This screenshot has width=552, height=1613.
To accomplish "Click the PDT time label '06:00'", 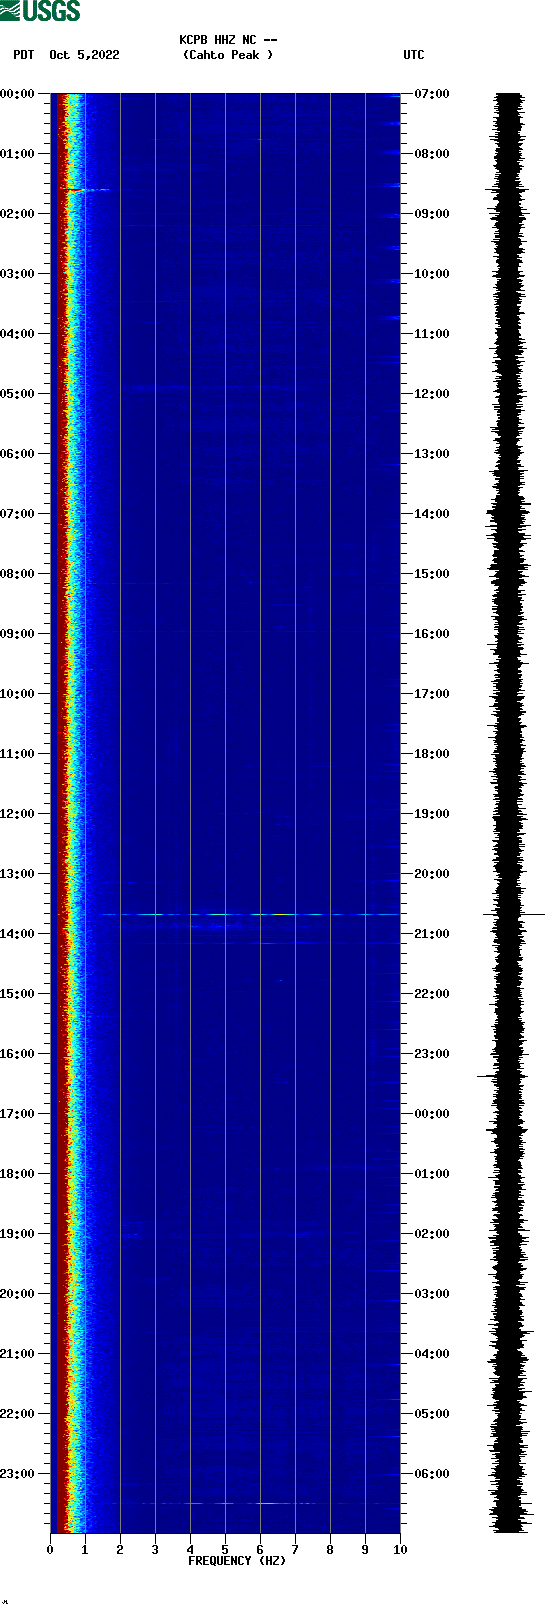I will click(x=17, y=454).
